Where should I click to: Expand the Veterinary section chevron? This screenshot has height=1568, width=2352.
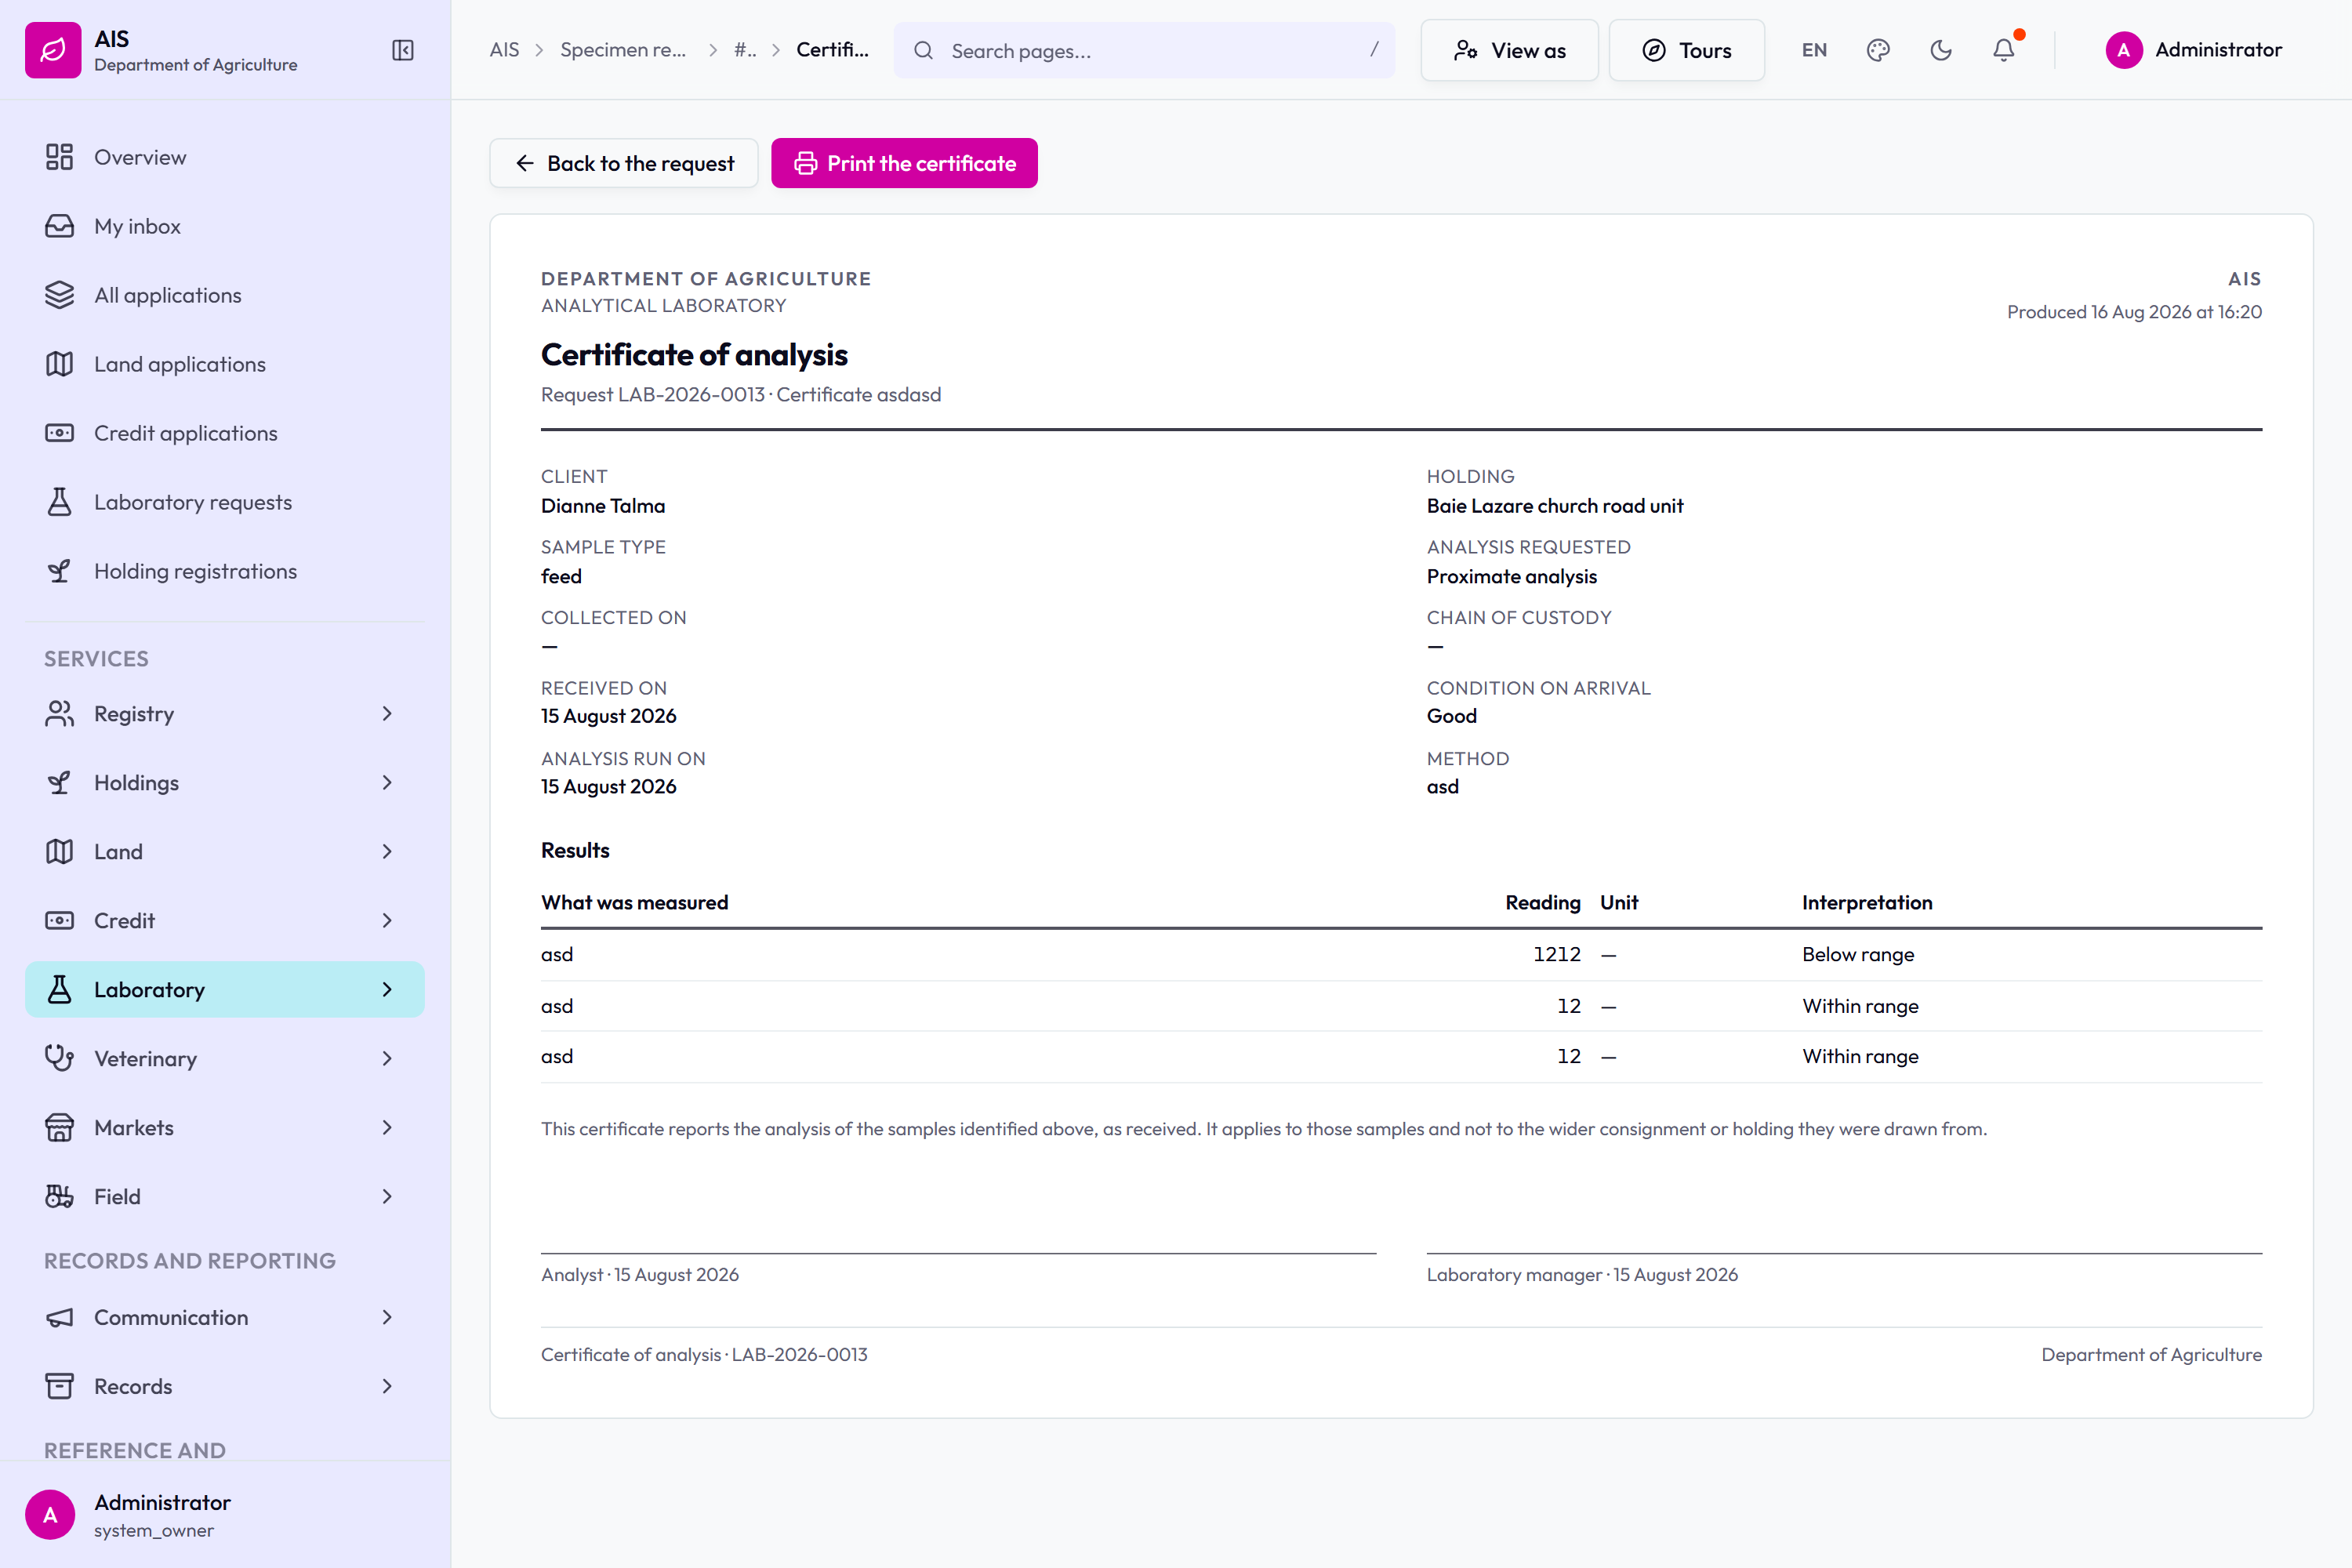click(387, 1058)
